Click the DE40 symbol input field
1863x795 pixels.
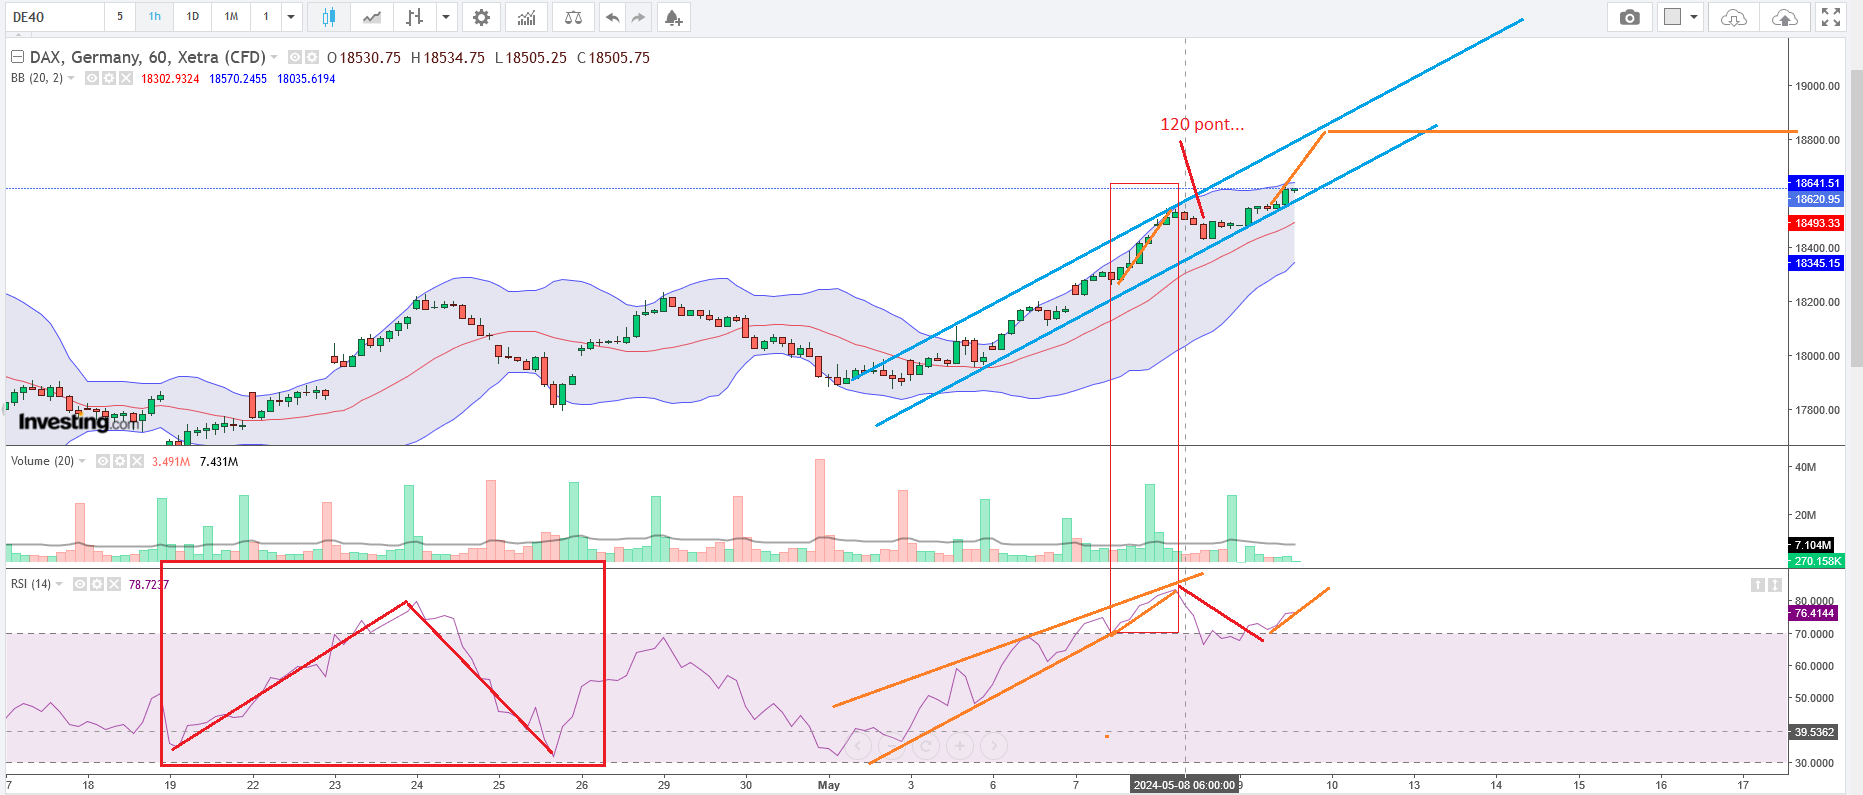[x=55, y=17]
